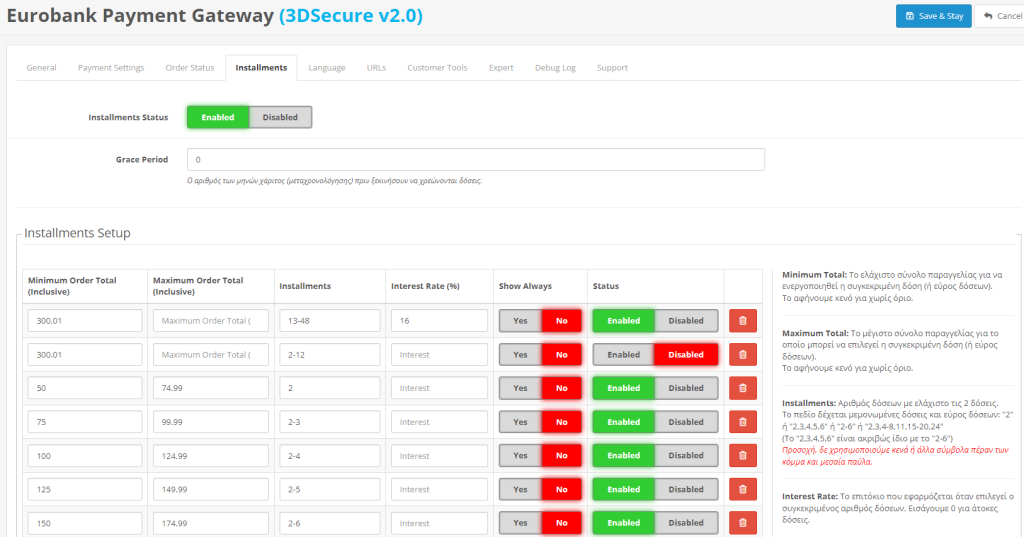
Task: Click empty maximum total in 13-48 row
Action: [x=210, y=321]
